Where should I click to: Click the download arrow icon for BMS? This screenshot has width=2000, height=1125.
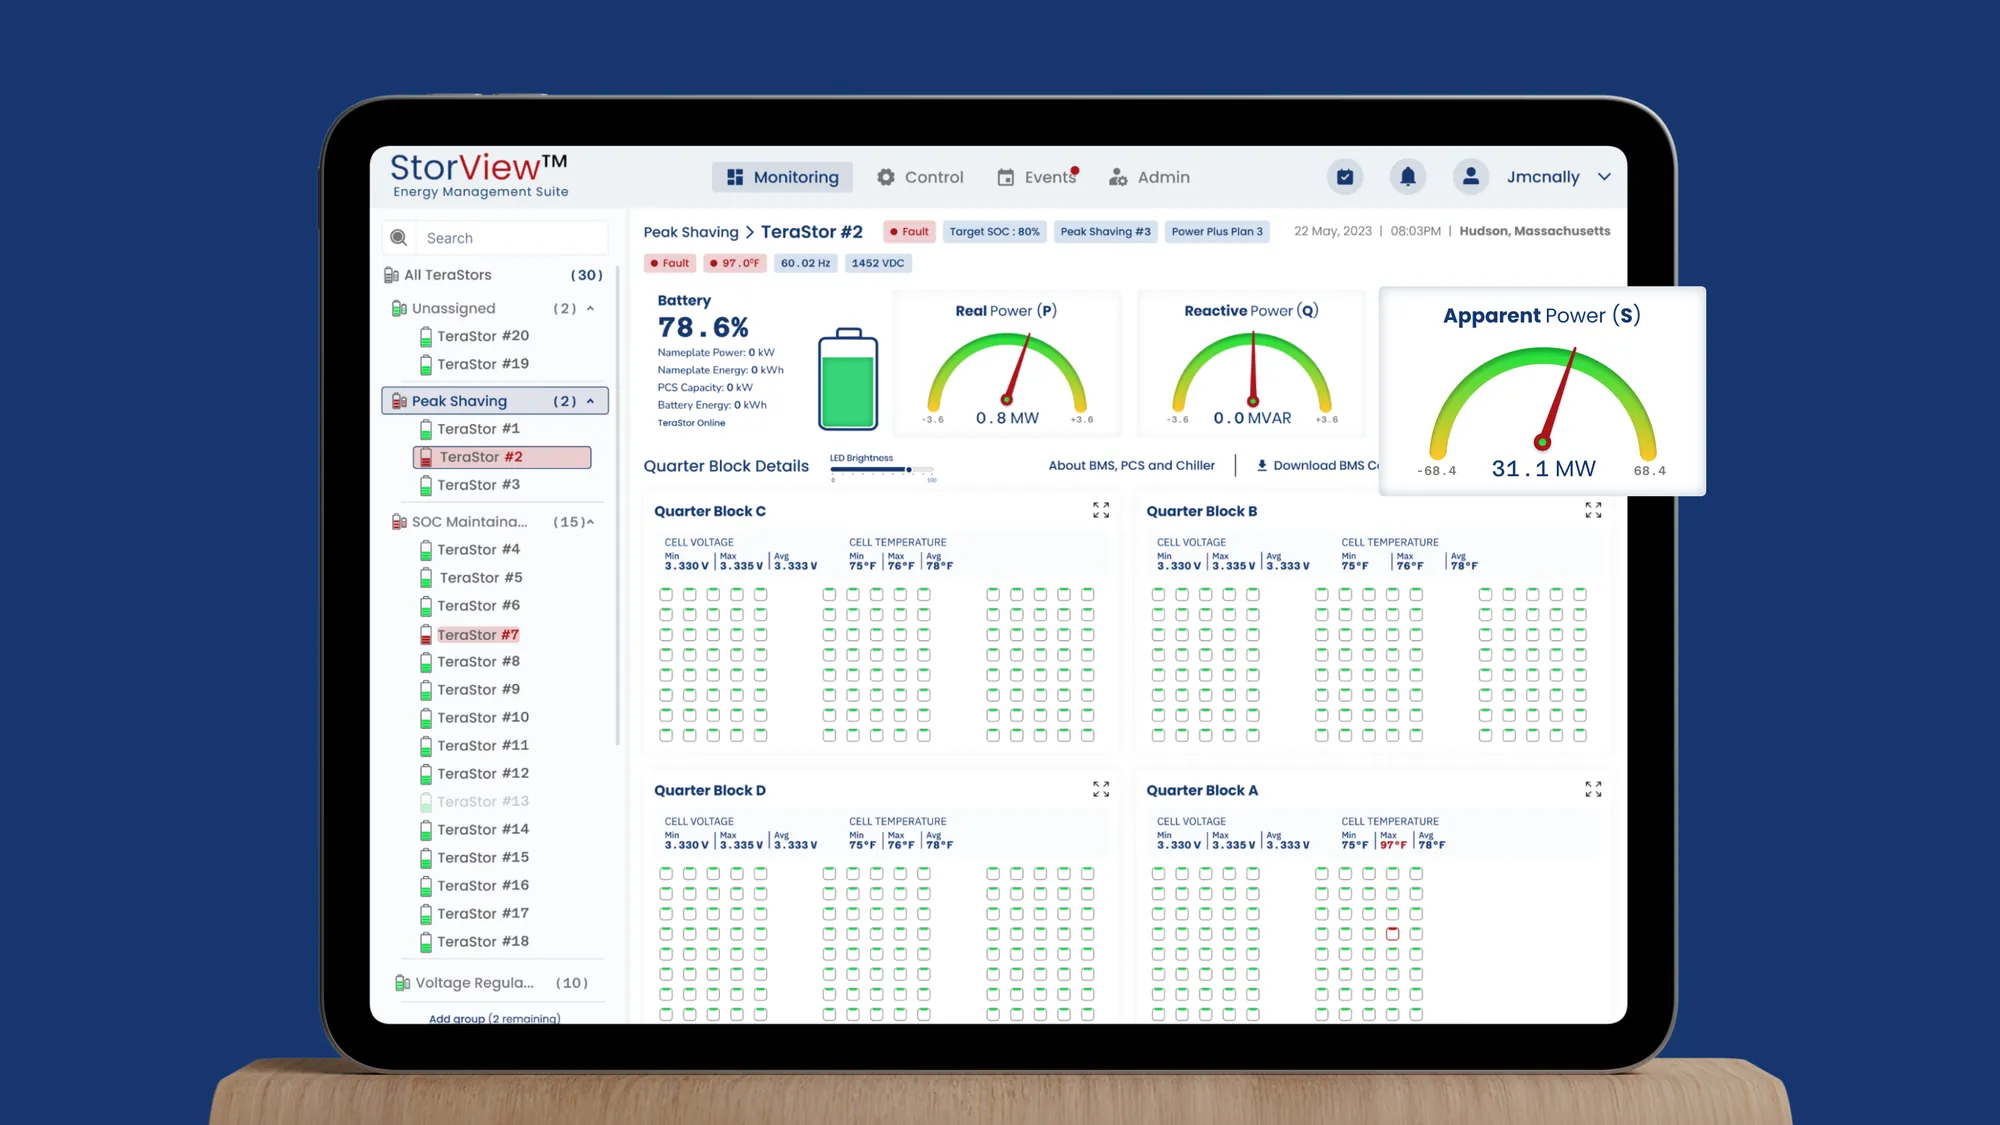tap(1262, 465)
